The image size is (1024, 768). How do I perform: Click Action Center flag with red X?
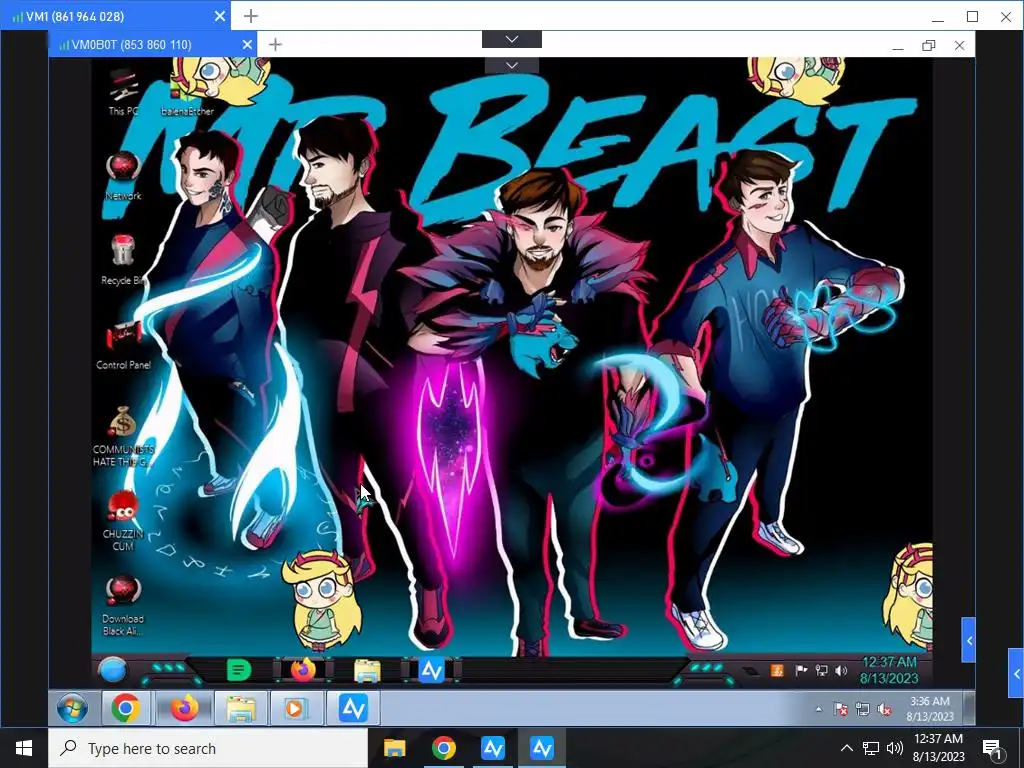[841, 709]
